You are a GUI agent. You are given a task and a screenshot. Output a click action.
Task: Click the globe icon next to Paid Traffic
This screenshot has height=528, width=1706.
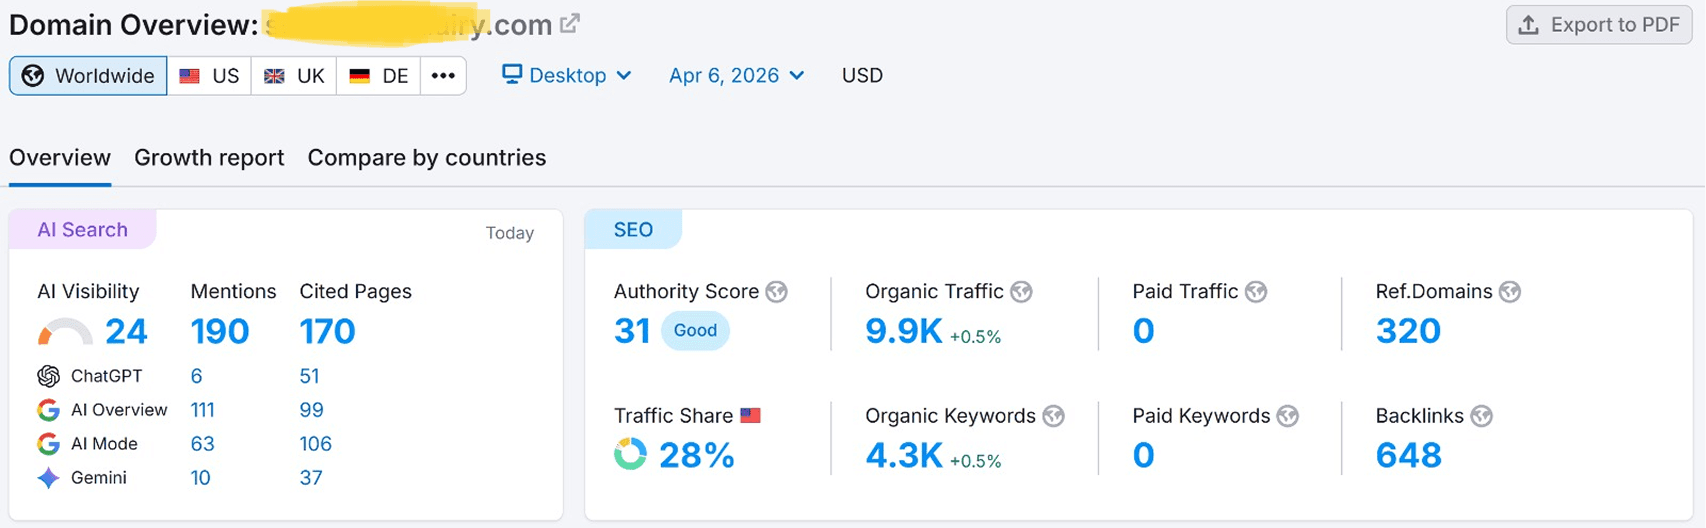tap(1256, 292)
